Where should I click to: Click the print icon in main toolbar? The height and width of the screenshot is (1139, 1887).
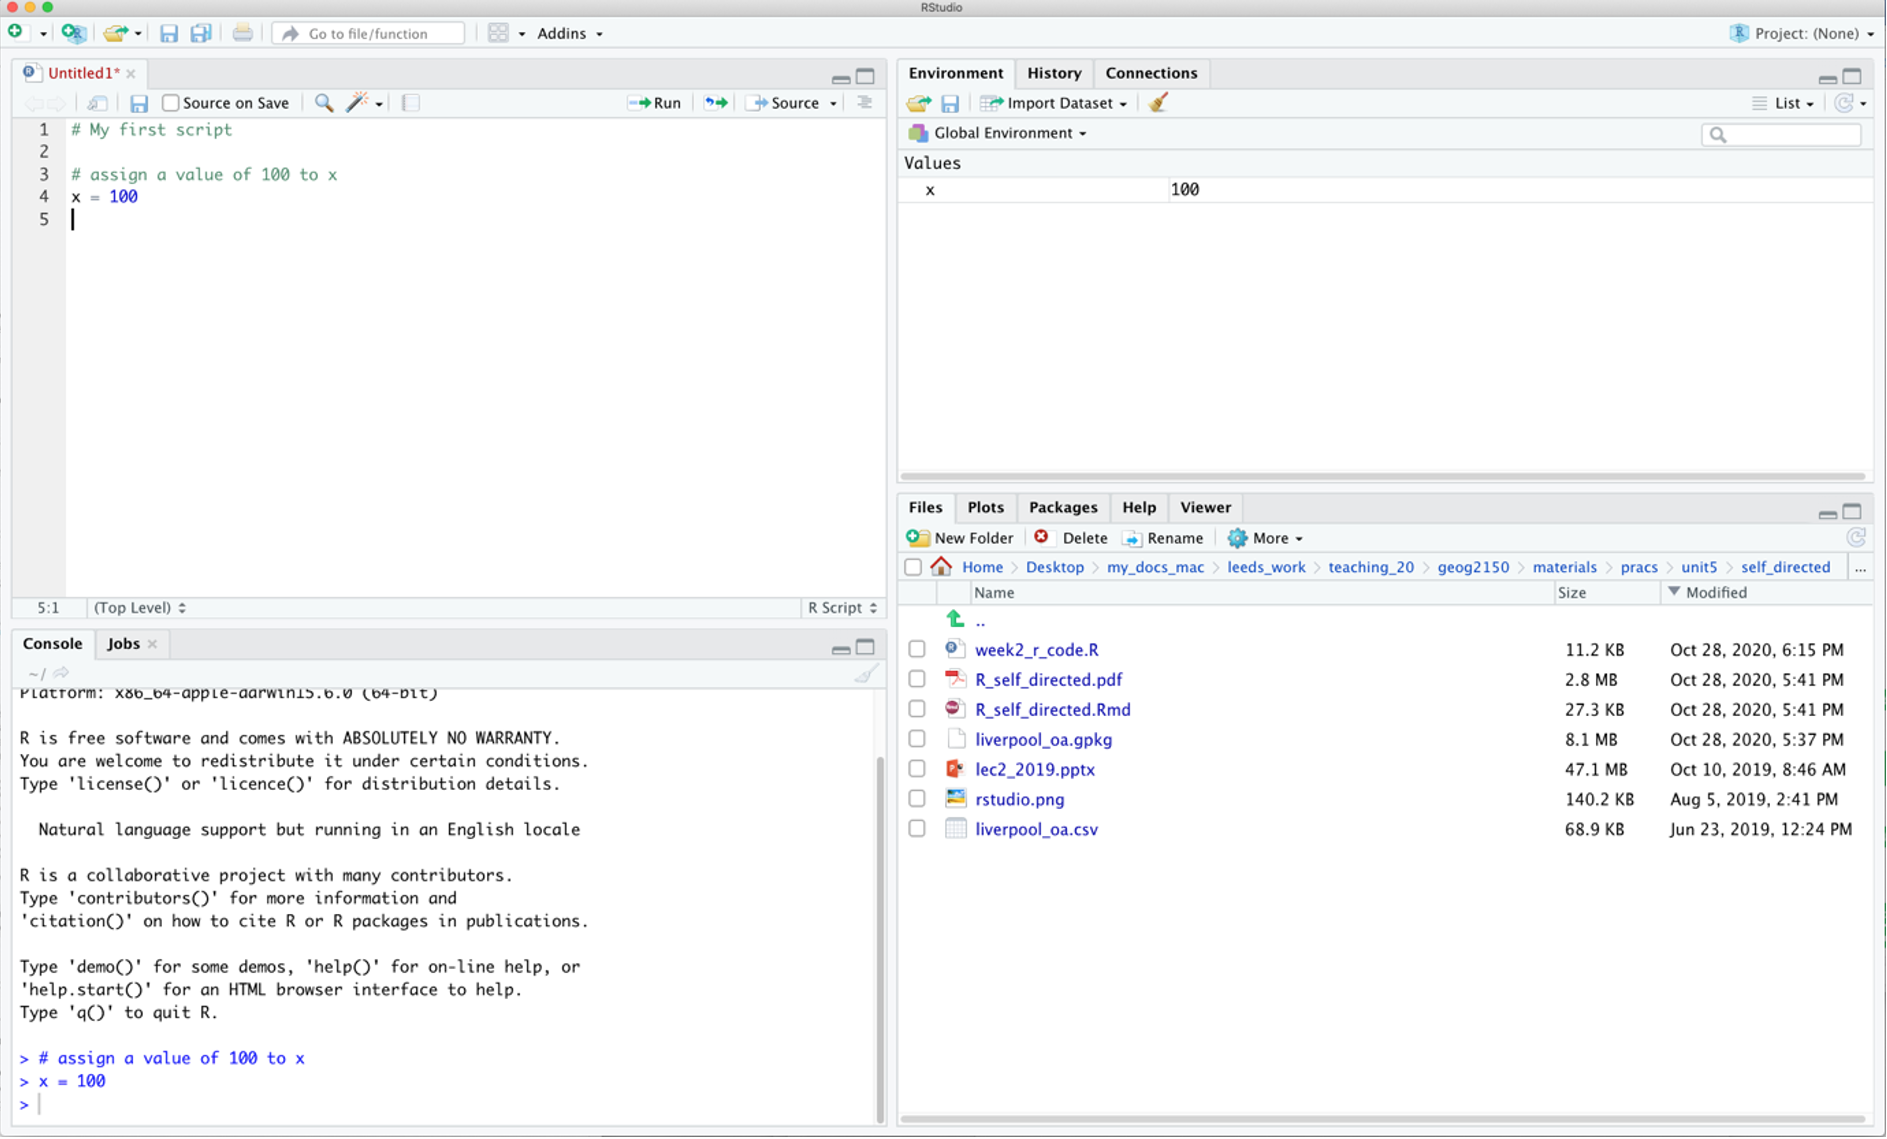point(242,33)
